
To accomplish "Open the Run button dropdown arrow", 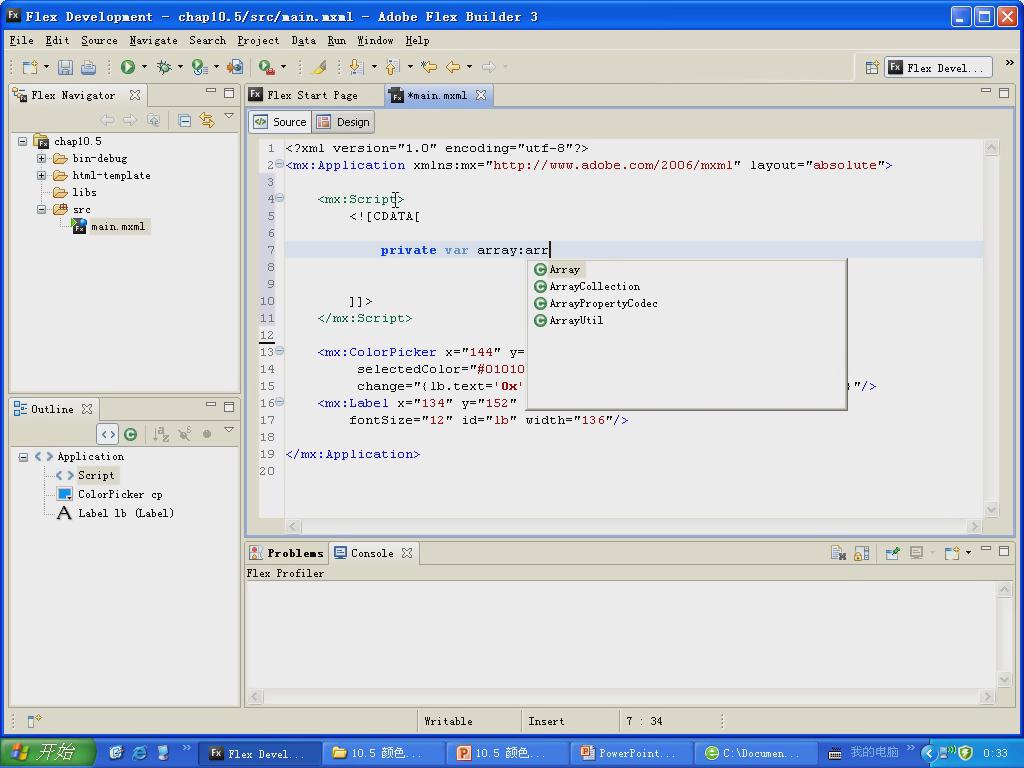I will coord(144,67).
